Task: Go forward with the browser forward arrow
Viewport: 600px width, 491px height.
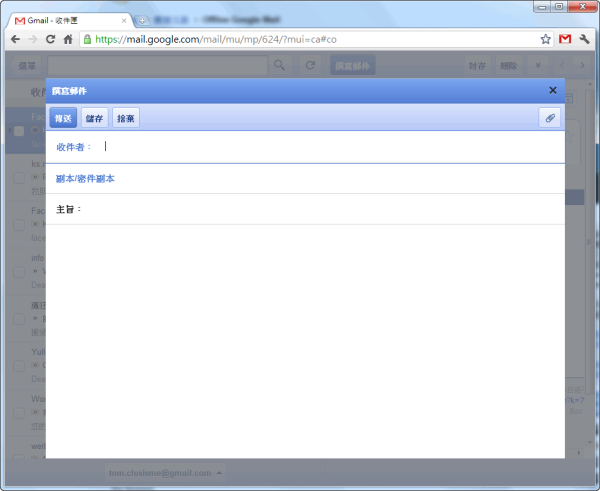Action: coord(33,39)
